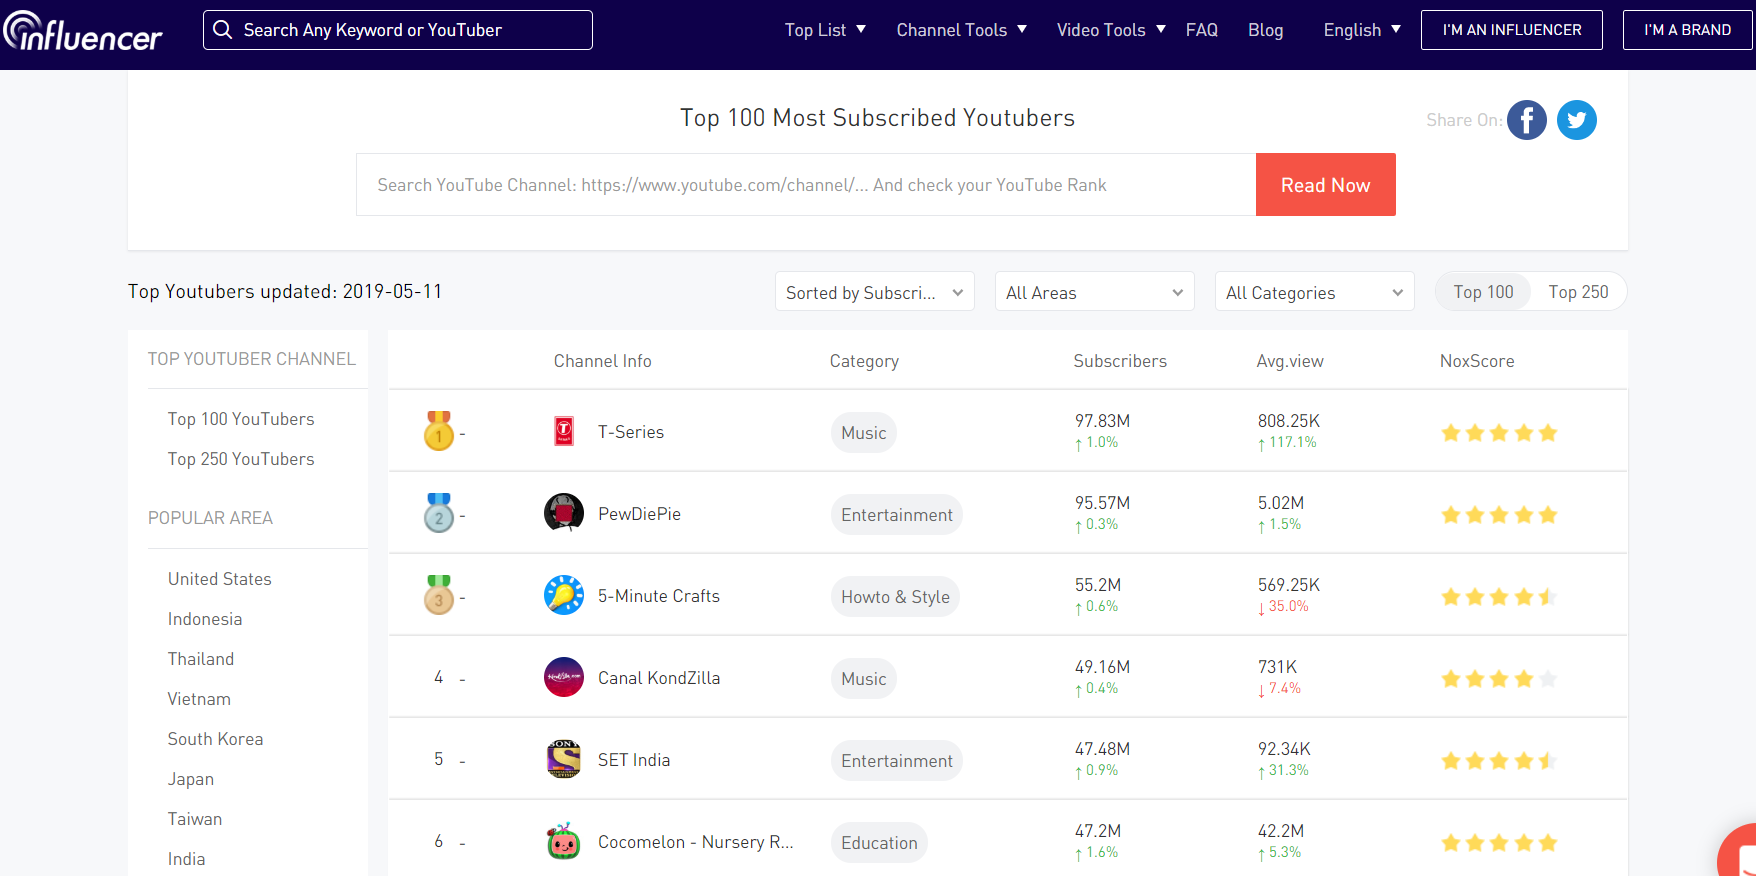Select Taiwan area

pyautogui.click(x=195, y=819)
